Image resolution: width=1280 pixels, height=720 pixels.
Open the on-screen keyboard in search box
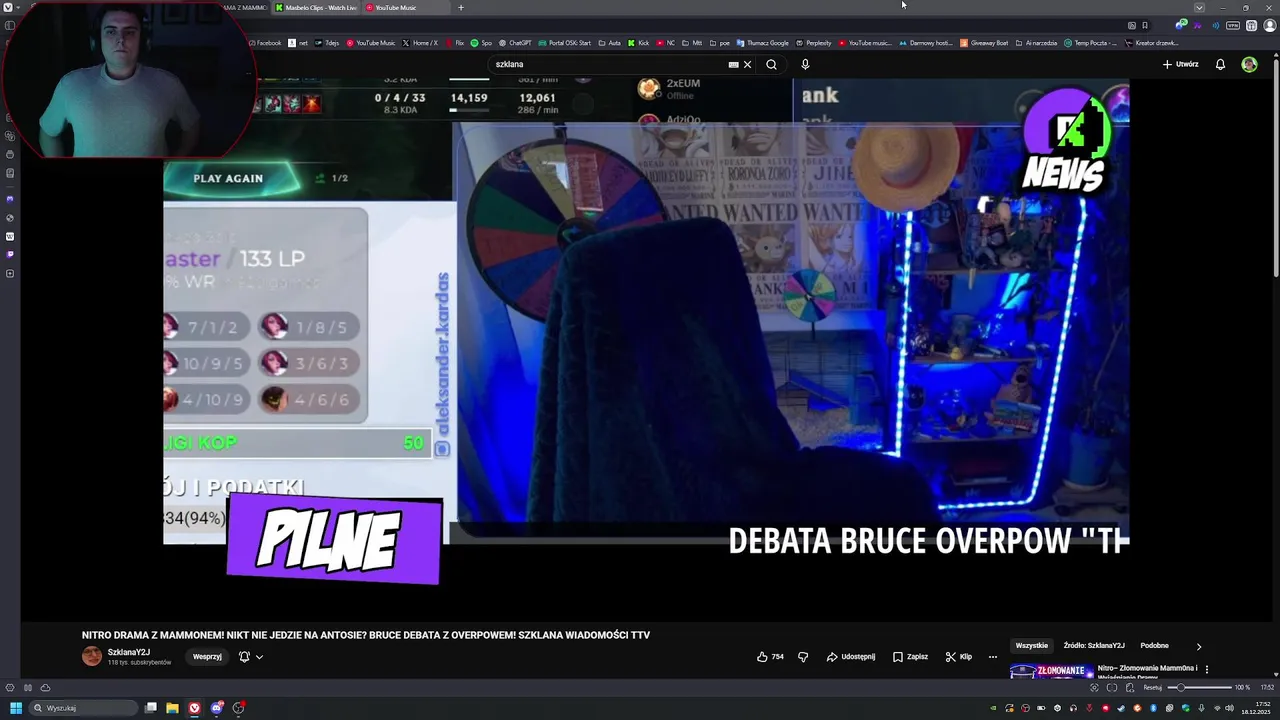pos(734,64)
